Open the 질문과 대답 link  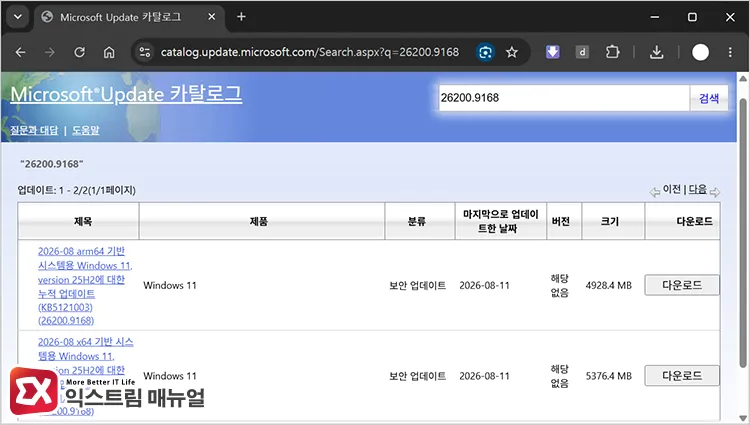tap(34, 130)
